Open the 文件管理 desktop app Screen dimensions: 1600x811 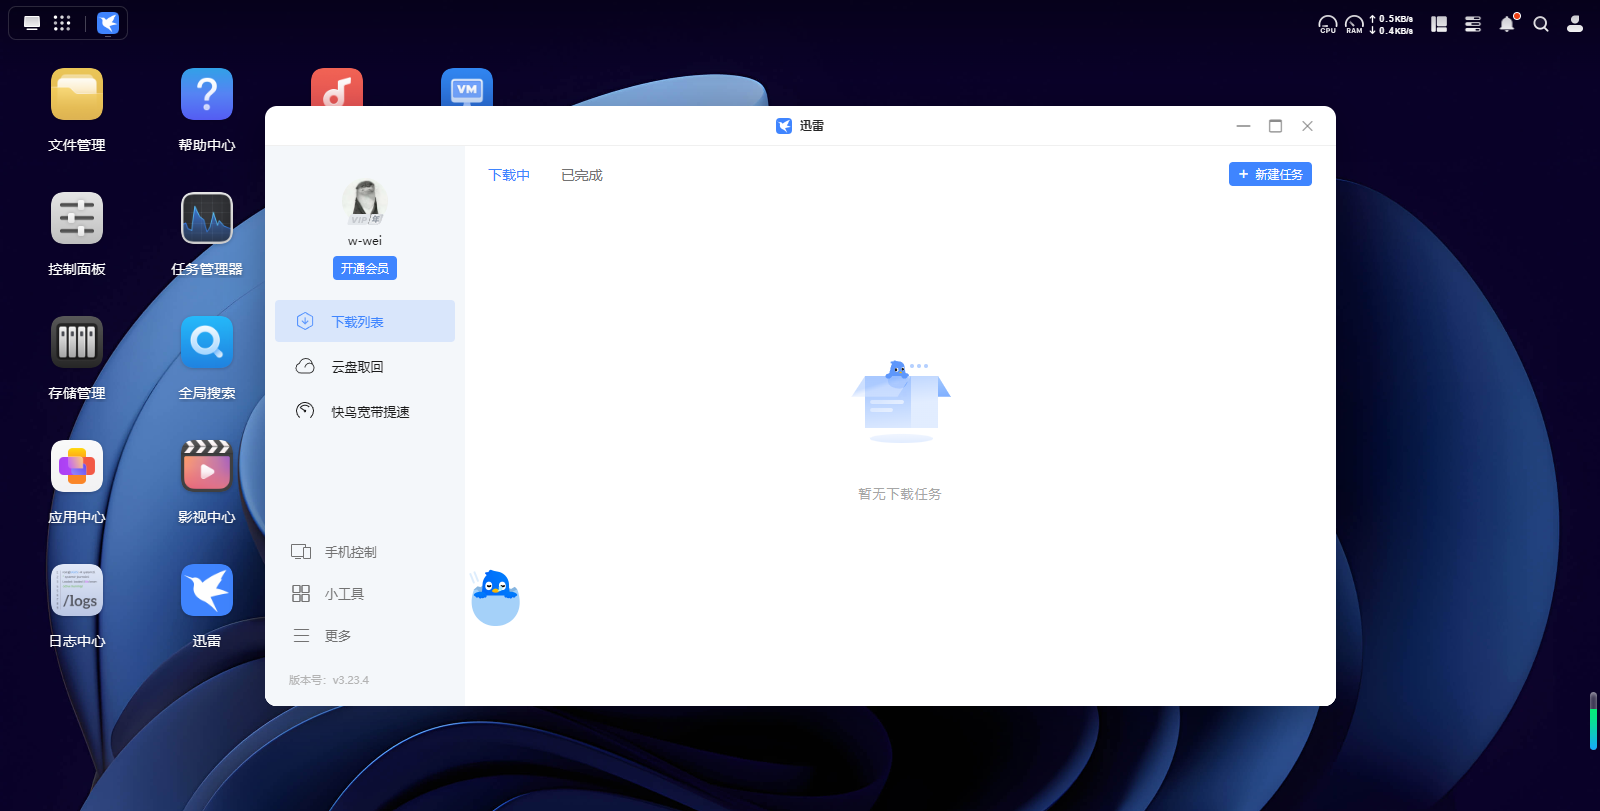tap(77, 94)
